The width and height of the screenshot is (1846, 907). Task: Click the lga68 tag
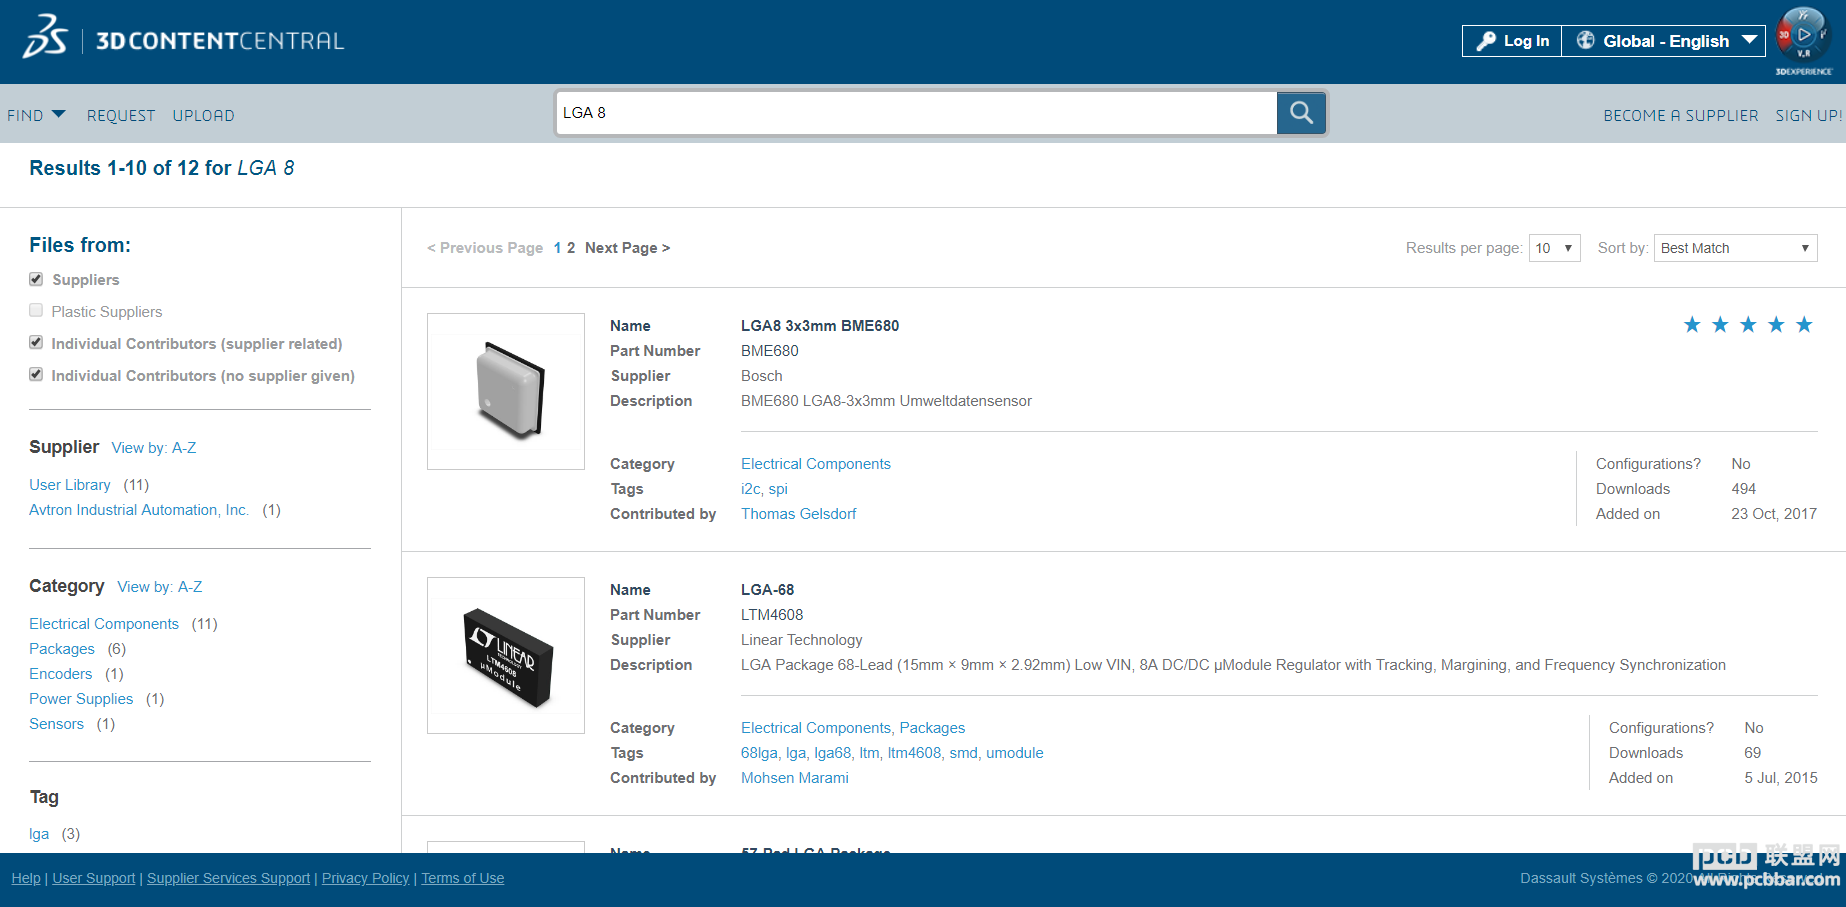pyautogui.click(x=832, y=753)
